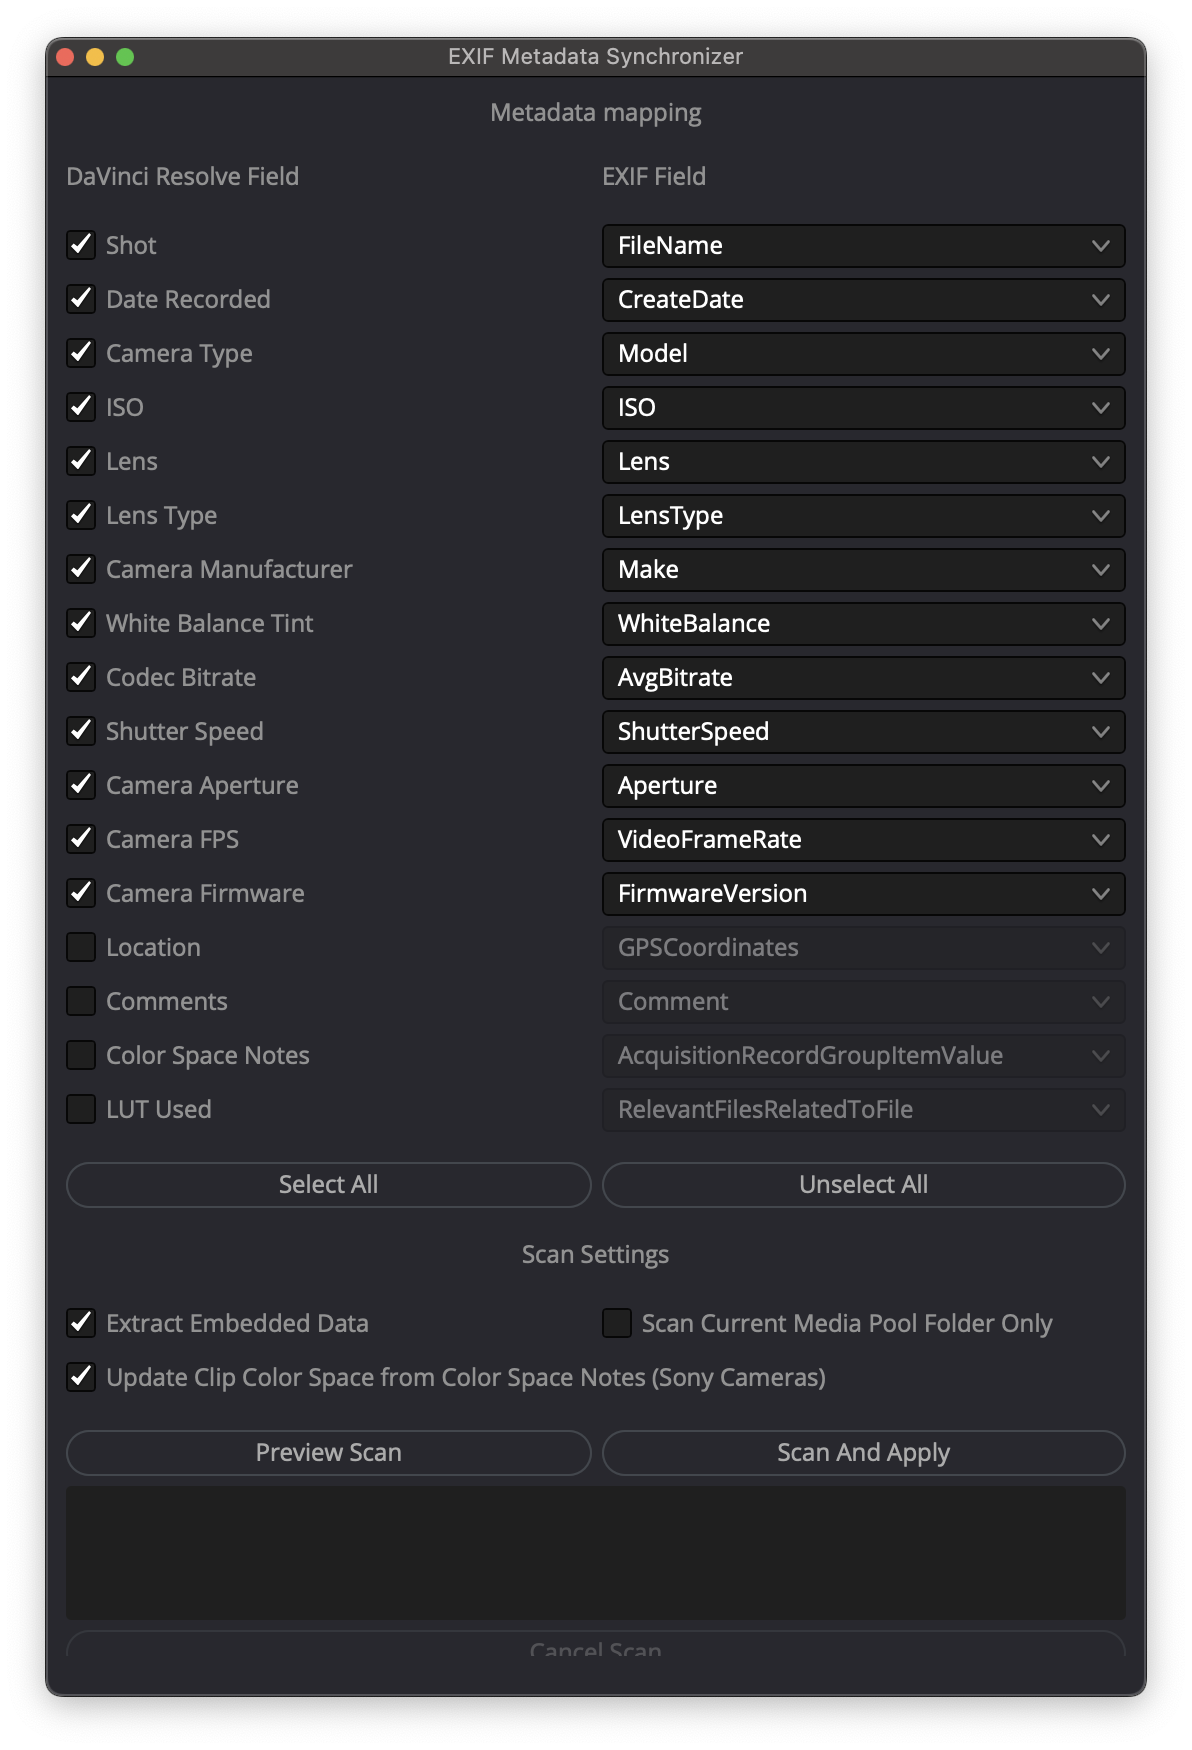Disable the Camera Aperture checkbox

[81, 785]
